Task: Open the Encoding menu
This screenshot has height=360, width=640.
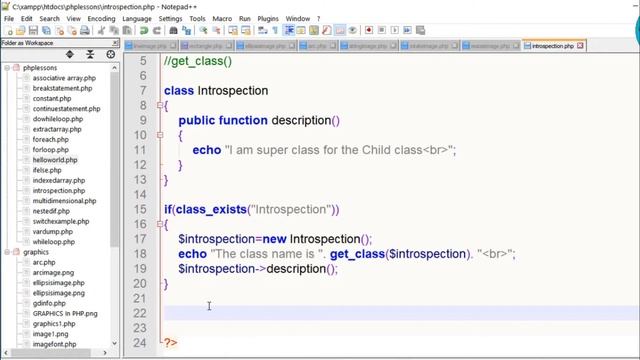Action: click(x=101, y=19)
